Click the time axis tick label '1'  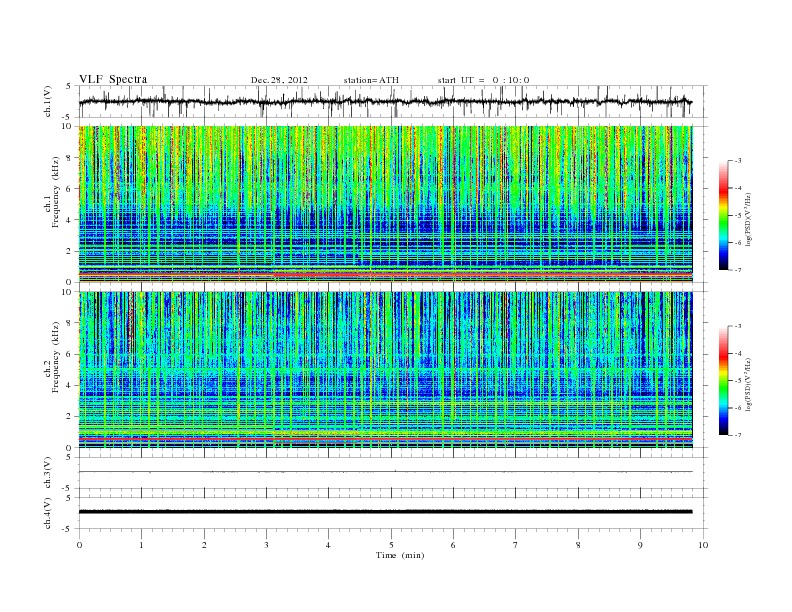click(141, 545)
